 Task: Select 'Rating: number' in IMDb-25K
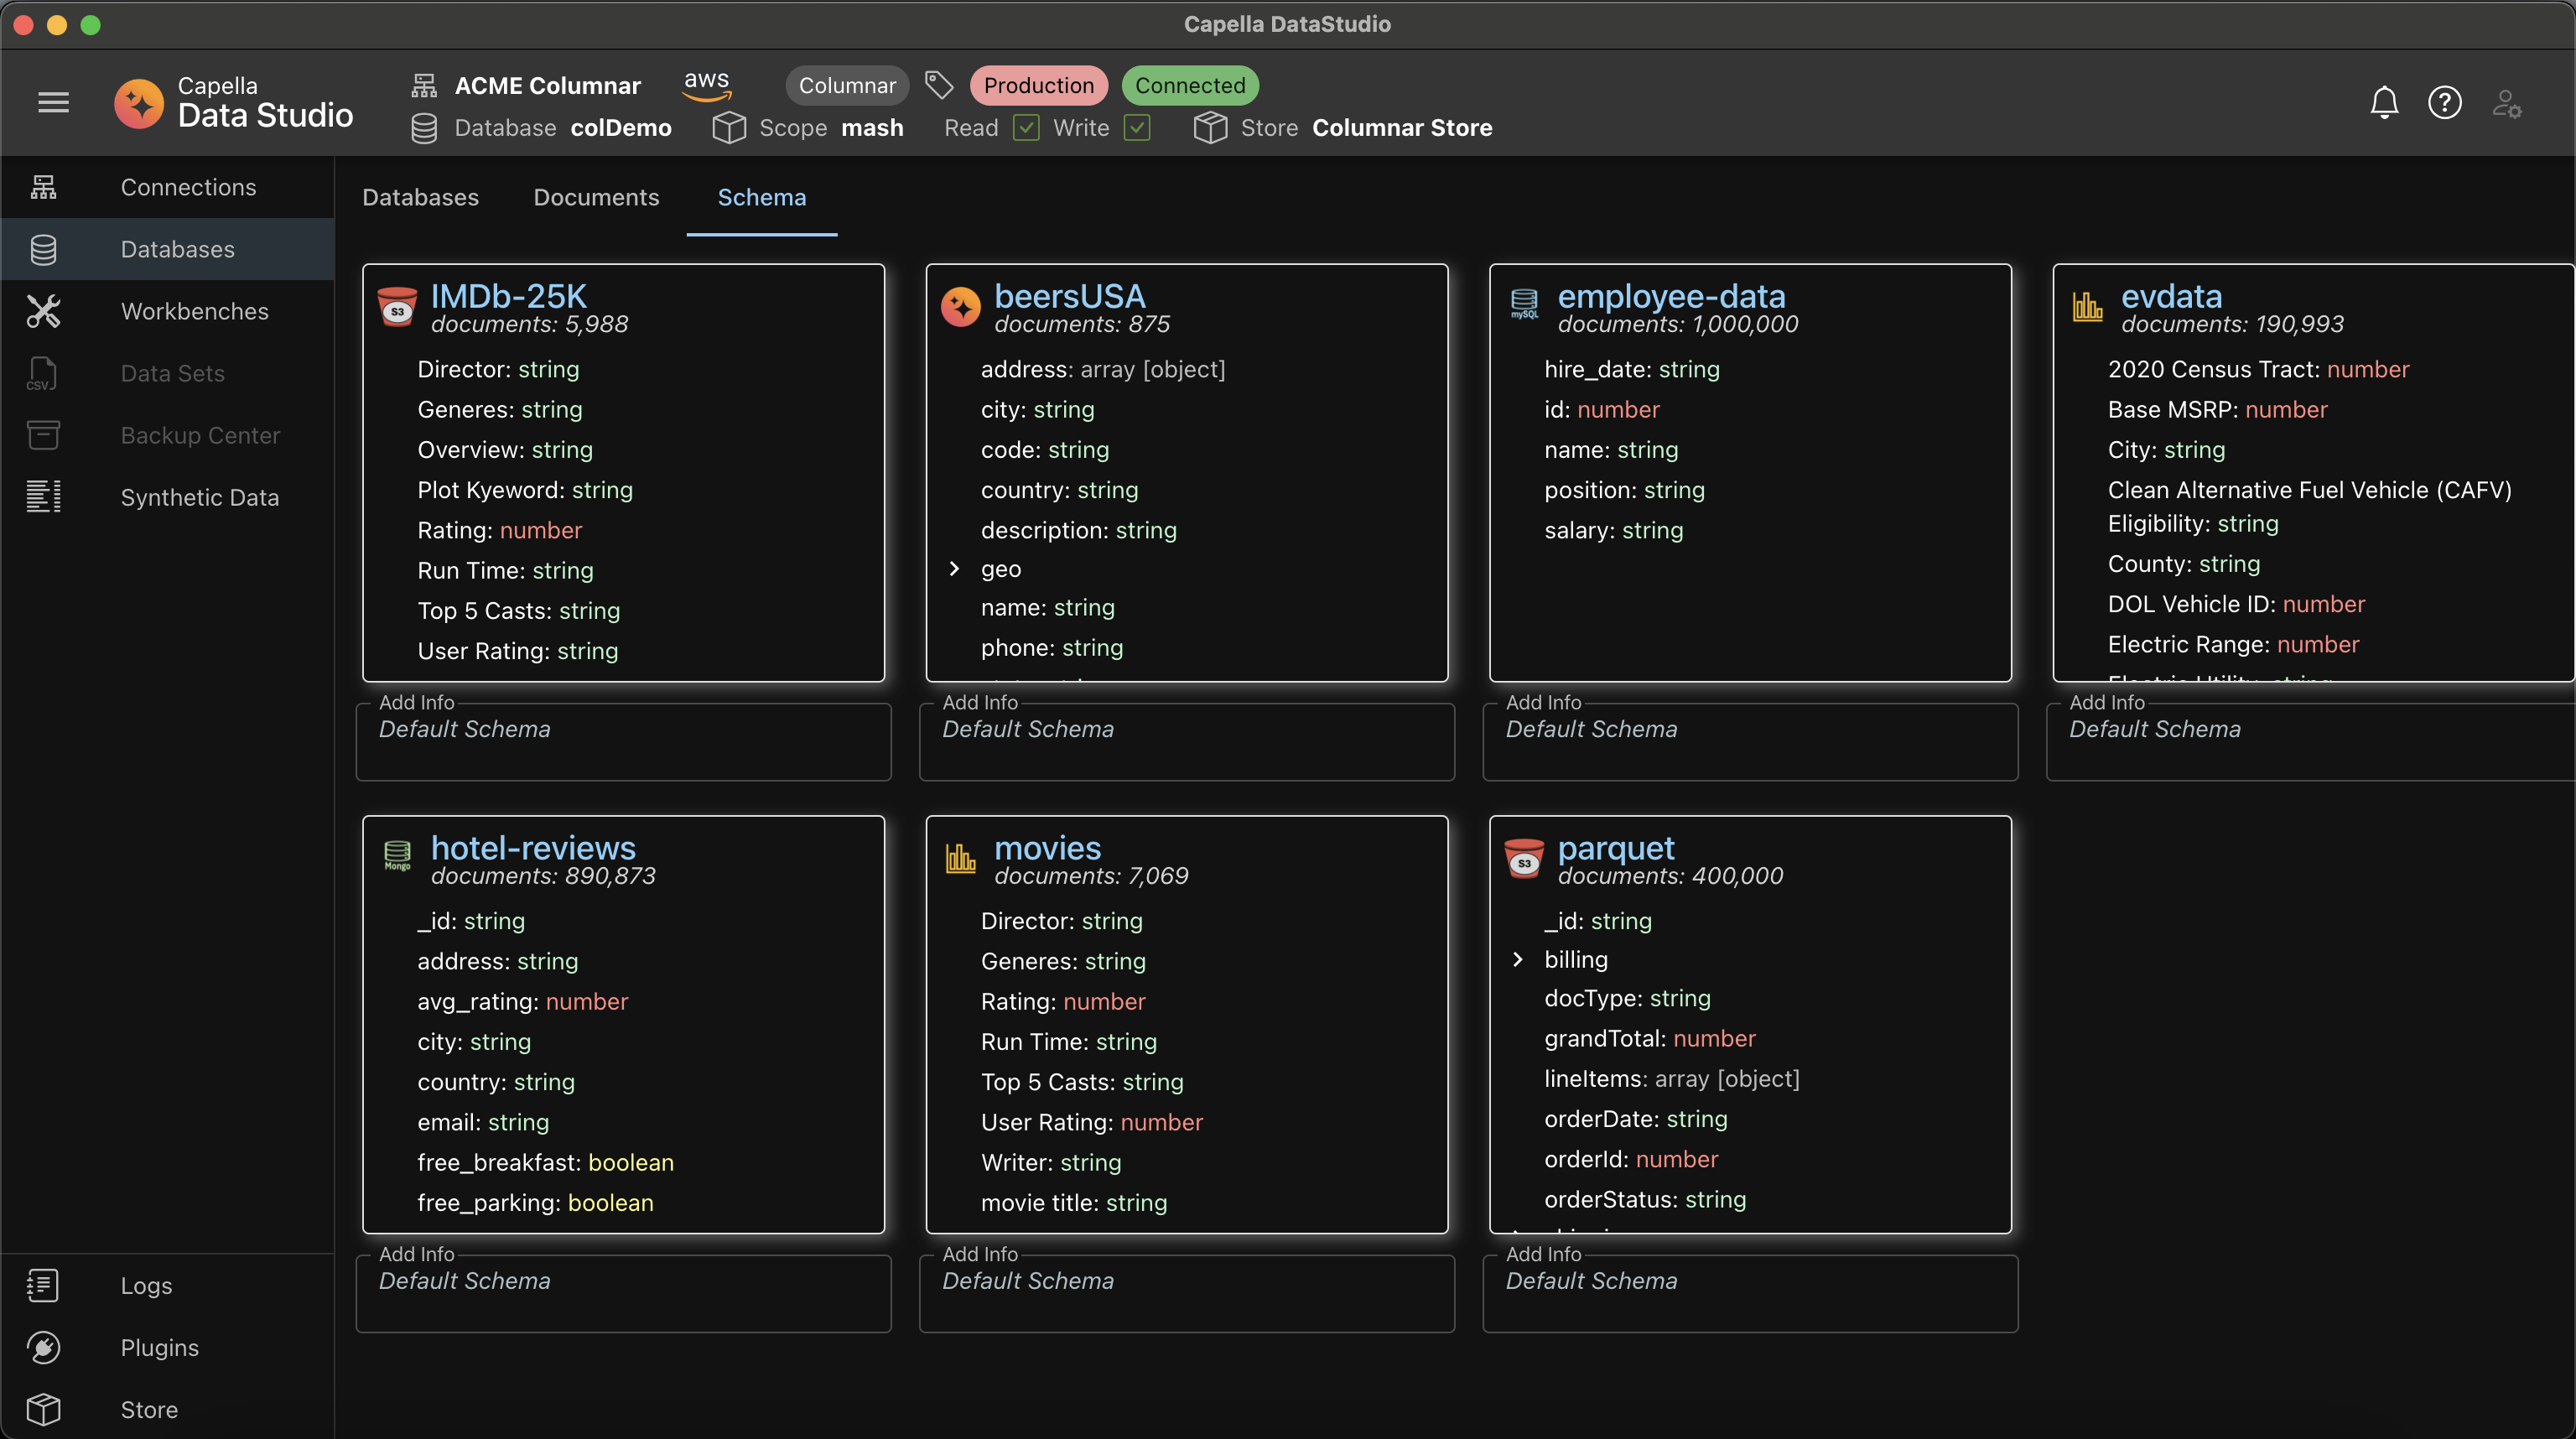coord(499,530)
